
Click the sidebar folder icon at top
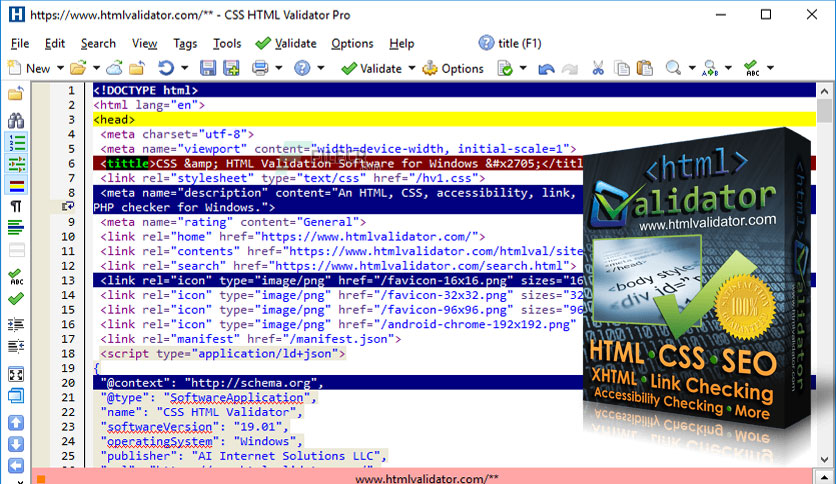coord(16,94)
